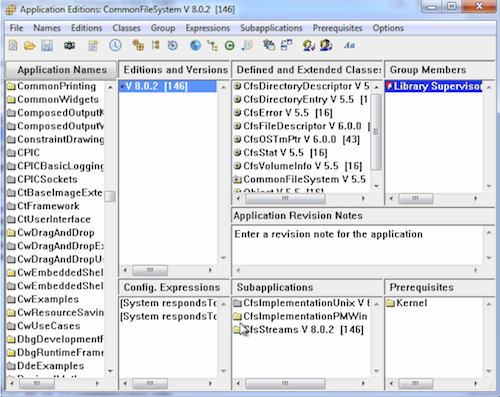
Task: Click the new note page icon
Action: click(93, 45)
